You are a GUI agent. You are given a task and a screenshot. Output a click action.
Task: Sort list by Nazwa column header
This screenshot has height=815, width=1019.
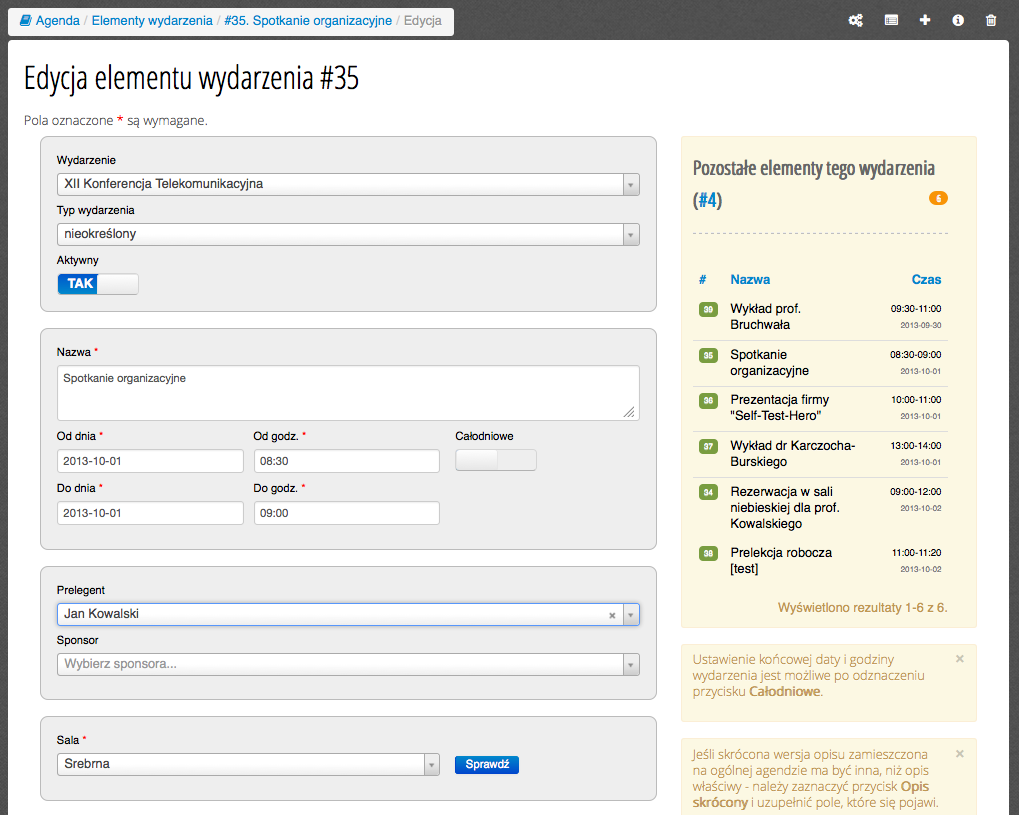(x=750, y=279)
